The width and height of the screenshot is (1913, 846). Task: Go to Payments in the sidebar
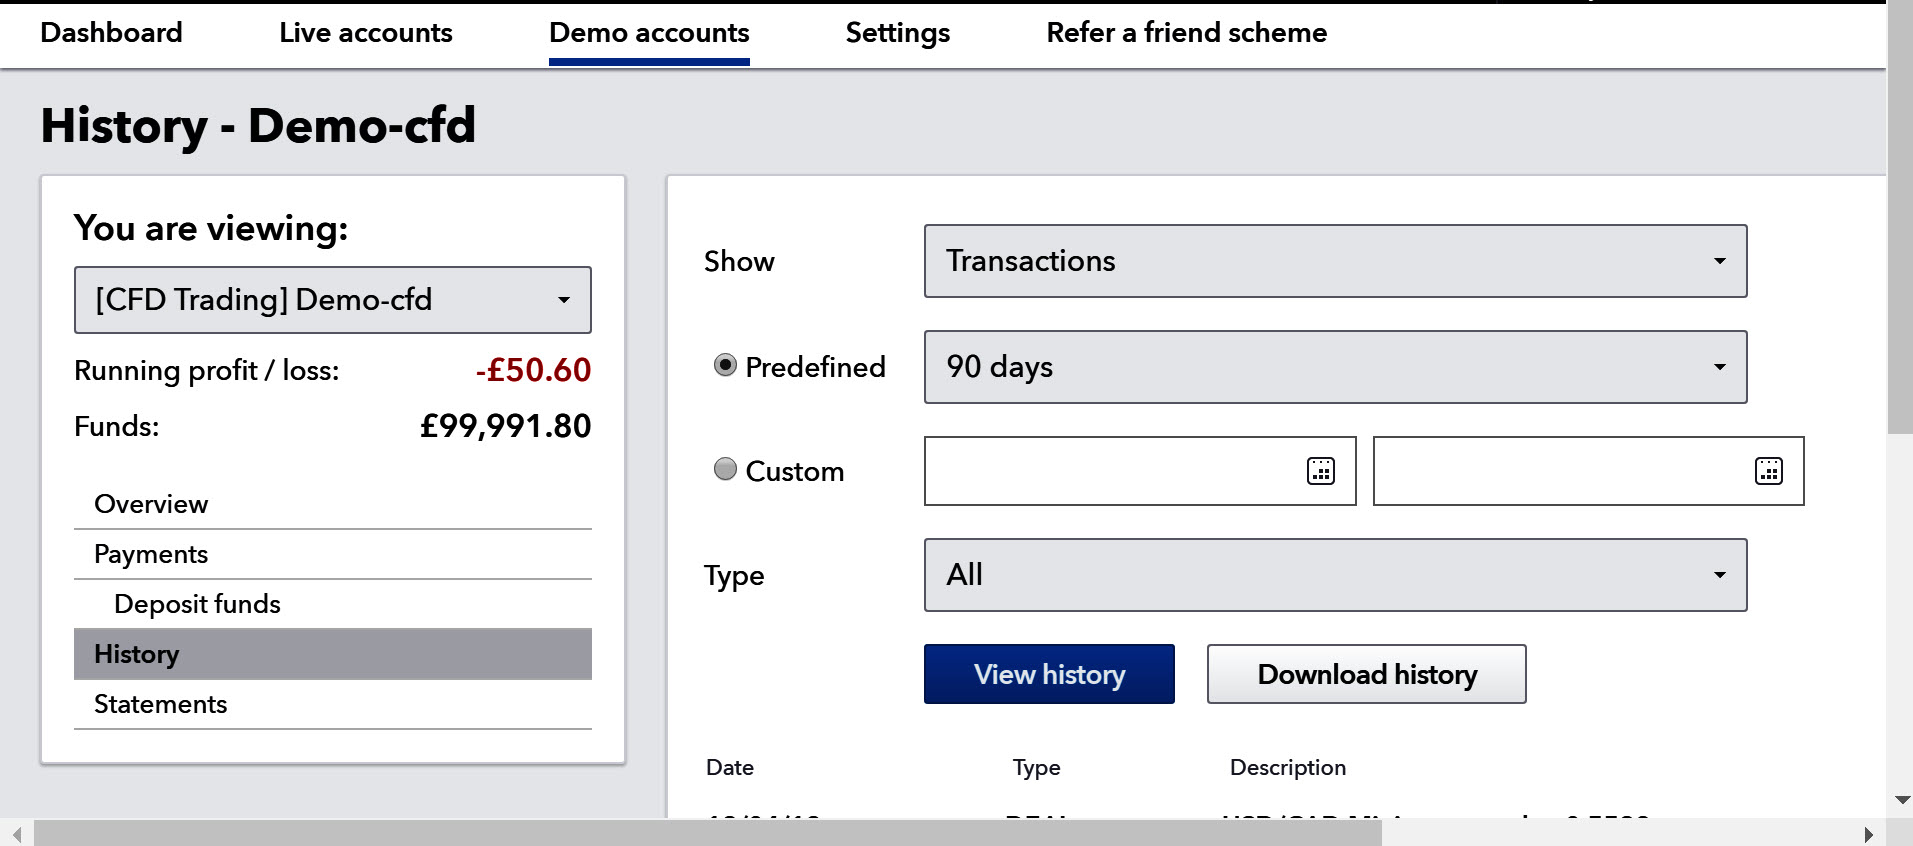click(x=151, y=554)
